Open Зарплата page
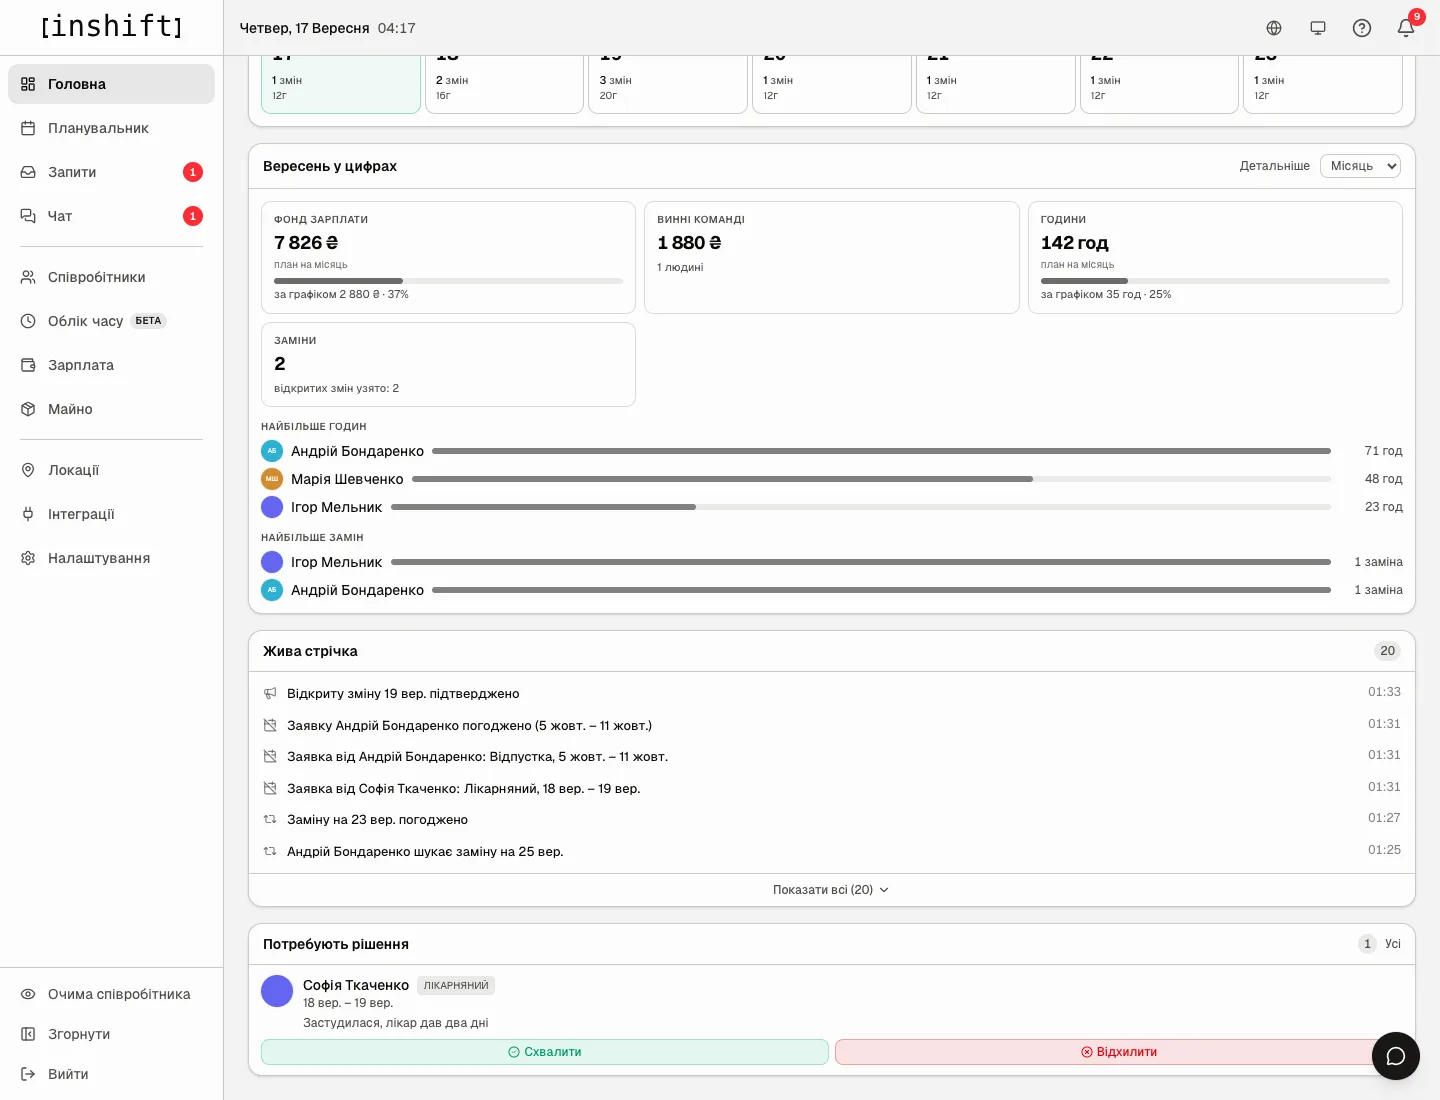Image resolution: width=1440 pixels, height=1100 pixels. 111,365
